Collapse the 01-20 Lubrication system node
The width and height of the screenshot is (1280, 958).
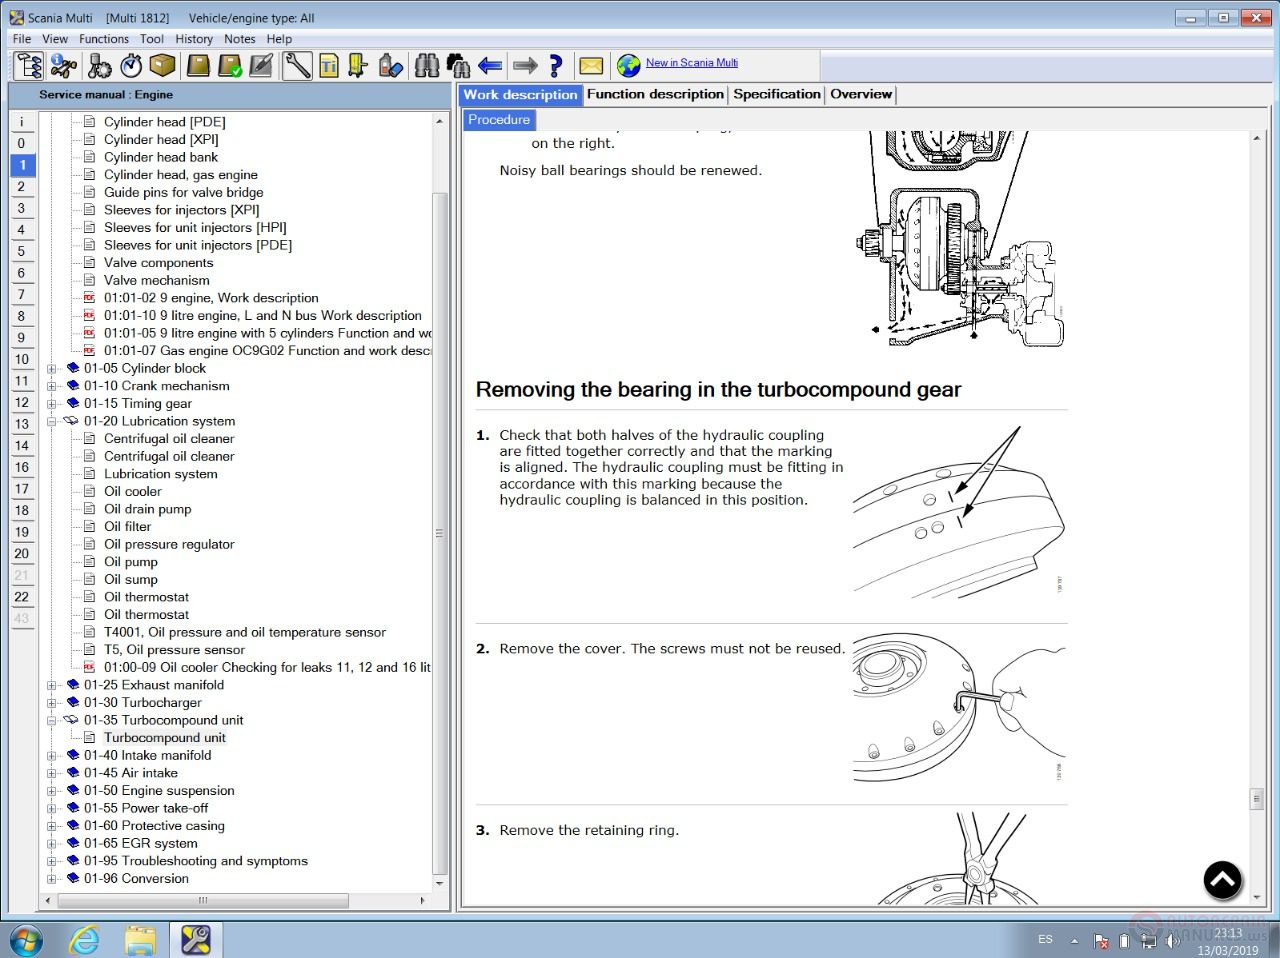(52, 422)
